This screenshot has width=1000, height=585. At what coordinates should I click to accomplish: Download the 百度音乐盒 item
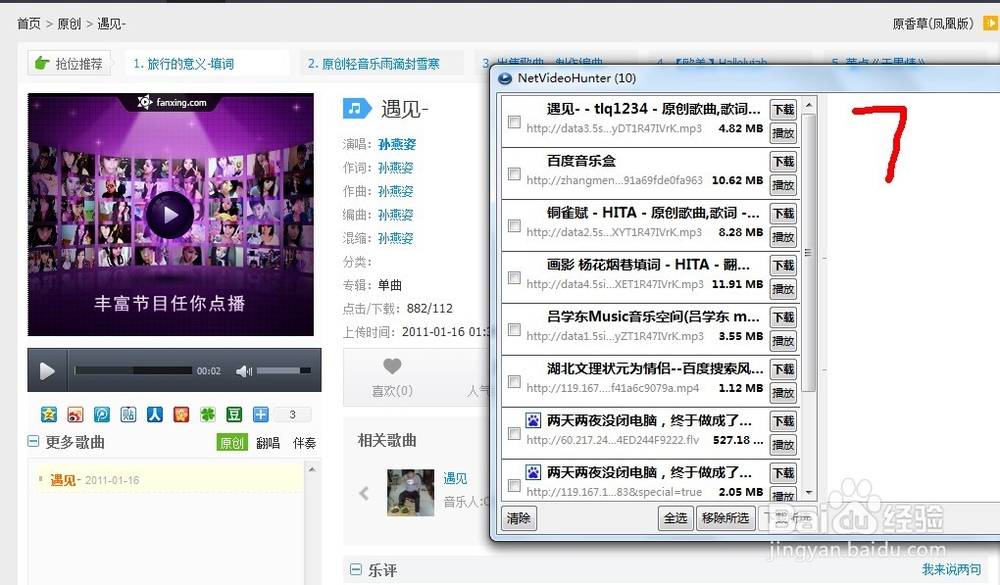783,161
